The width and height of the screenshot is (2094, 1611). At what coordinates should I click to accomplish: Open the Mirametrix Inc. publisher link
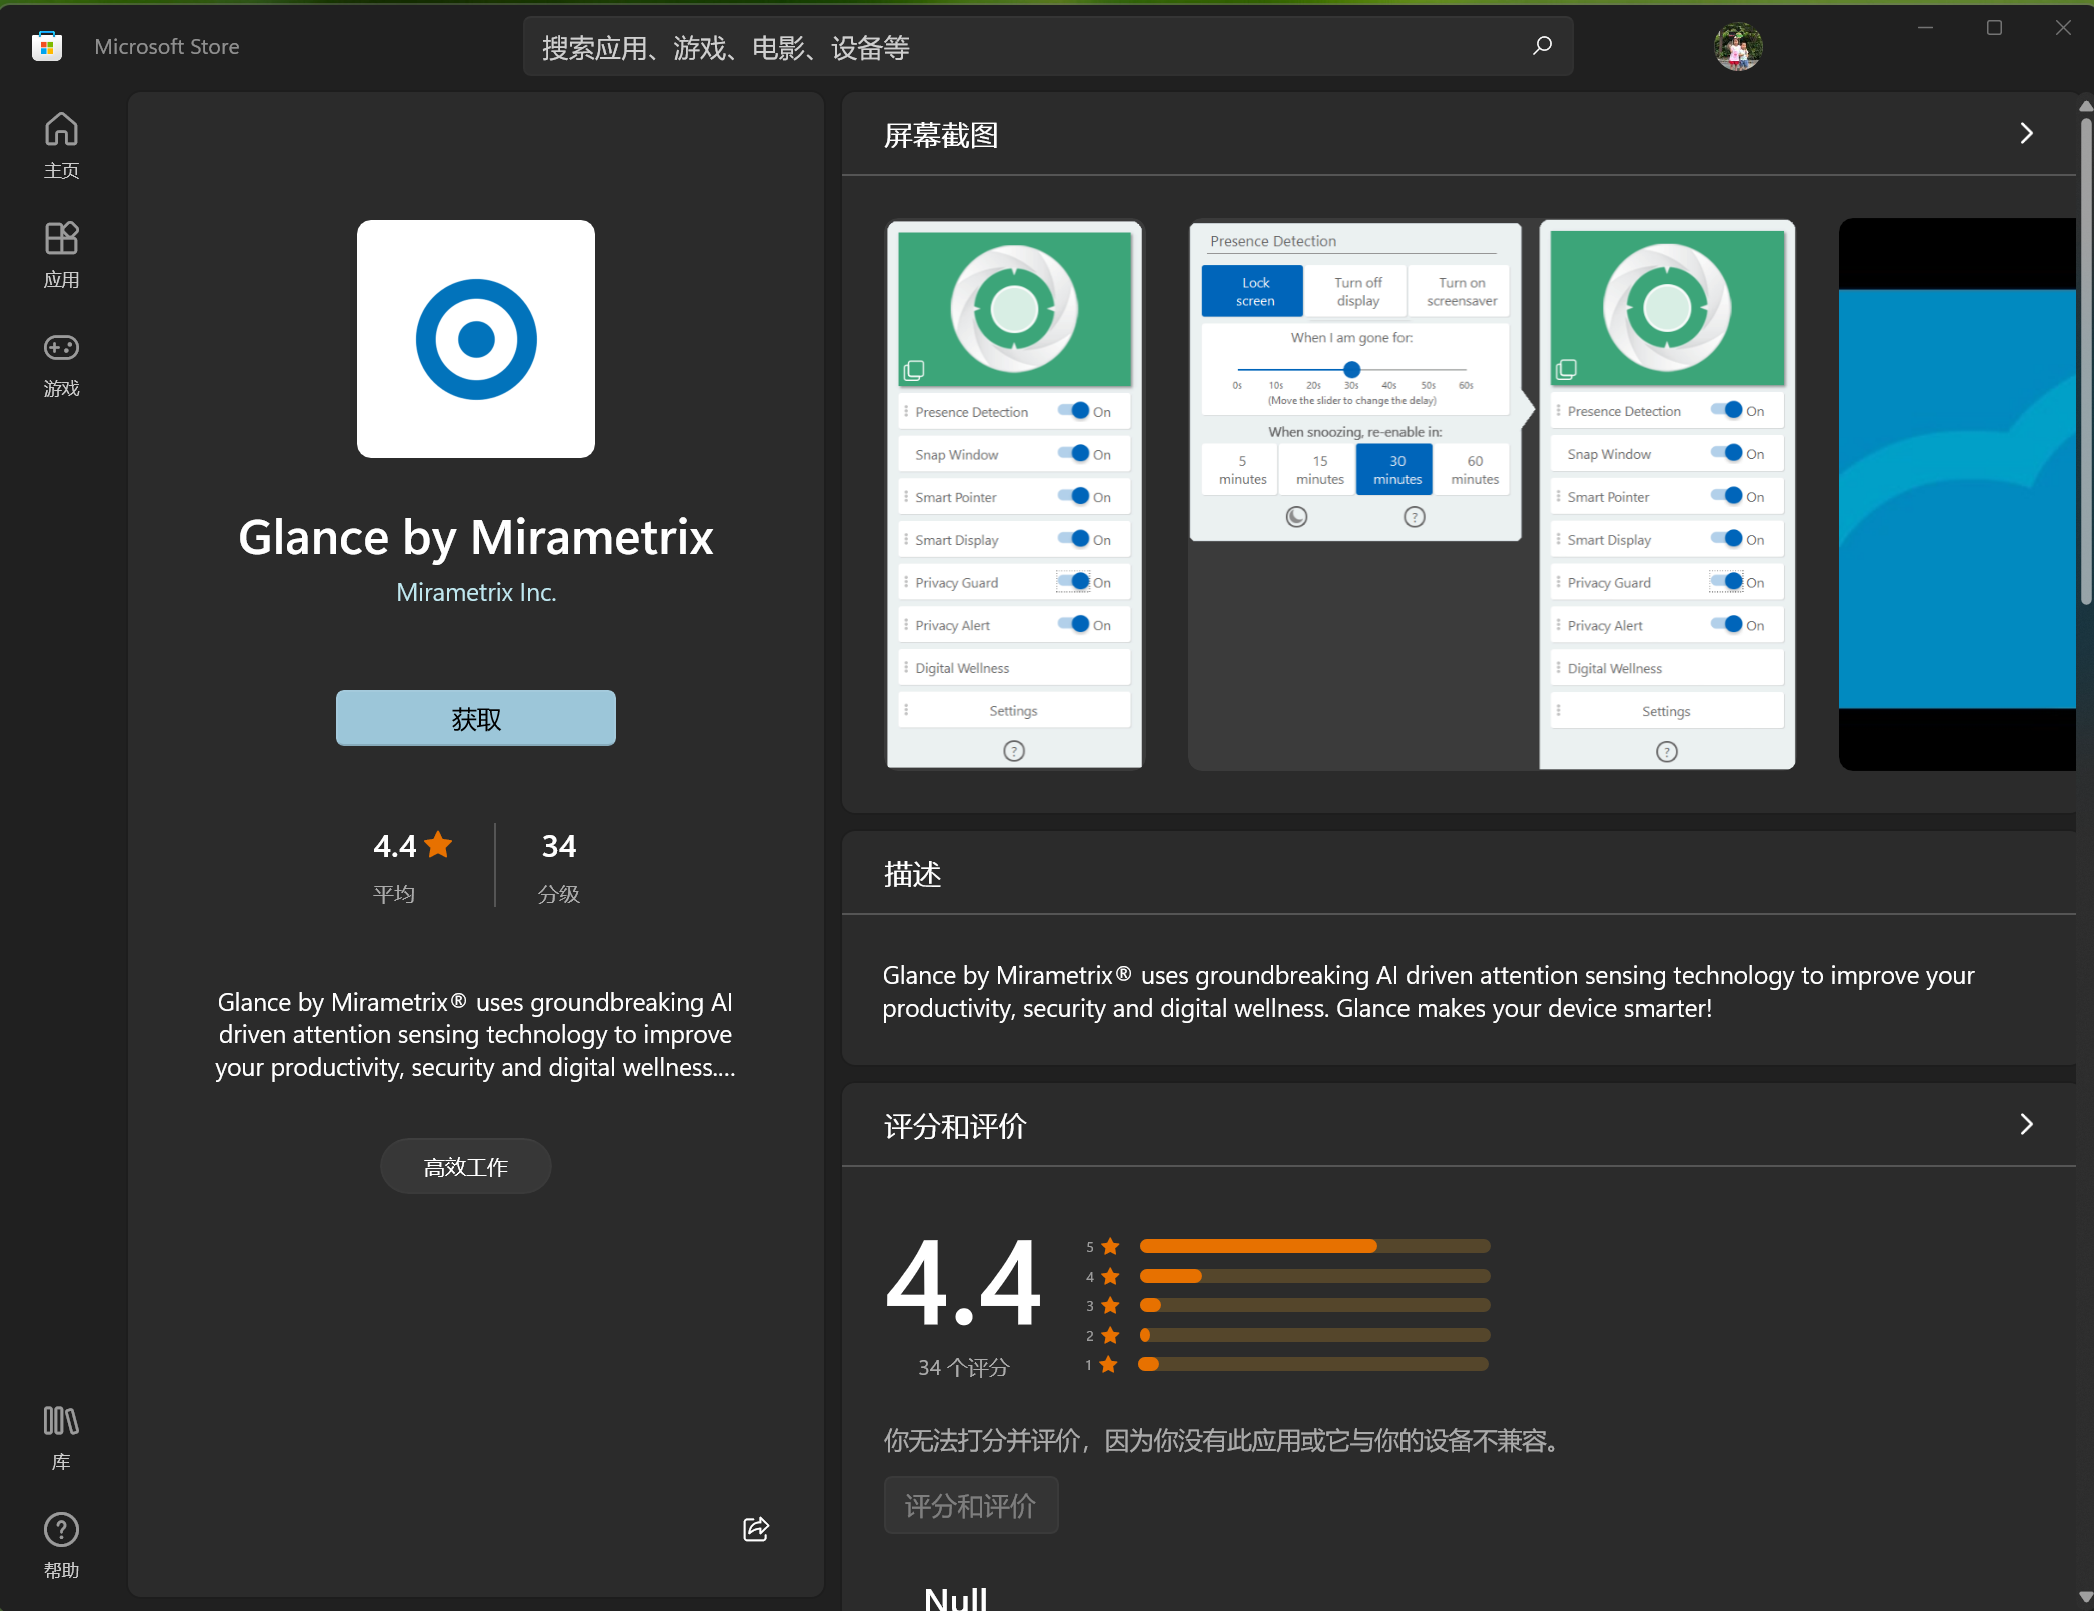(476, 592)
